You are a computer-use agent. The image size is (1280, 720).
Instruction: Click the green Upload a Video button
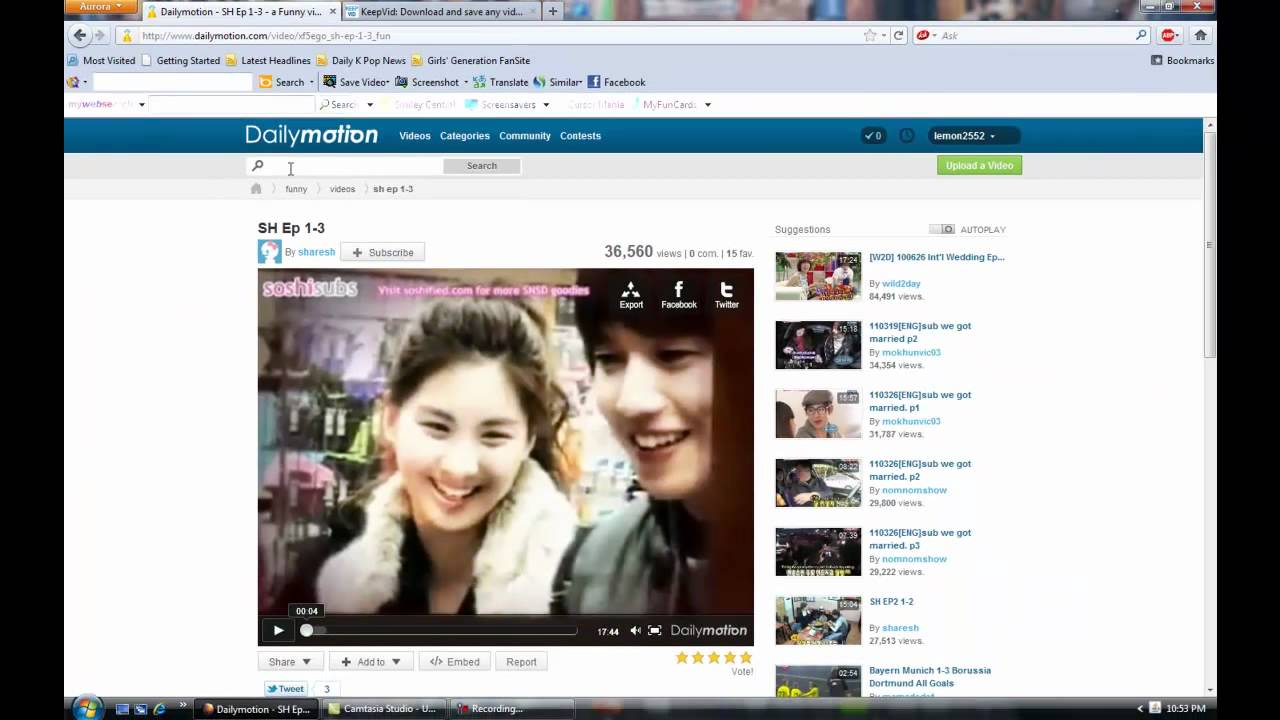tap(979, 166)
